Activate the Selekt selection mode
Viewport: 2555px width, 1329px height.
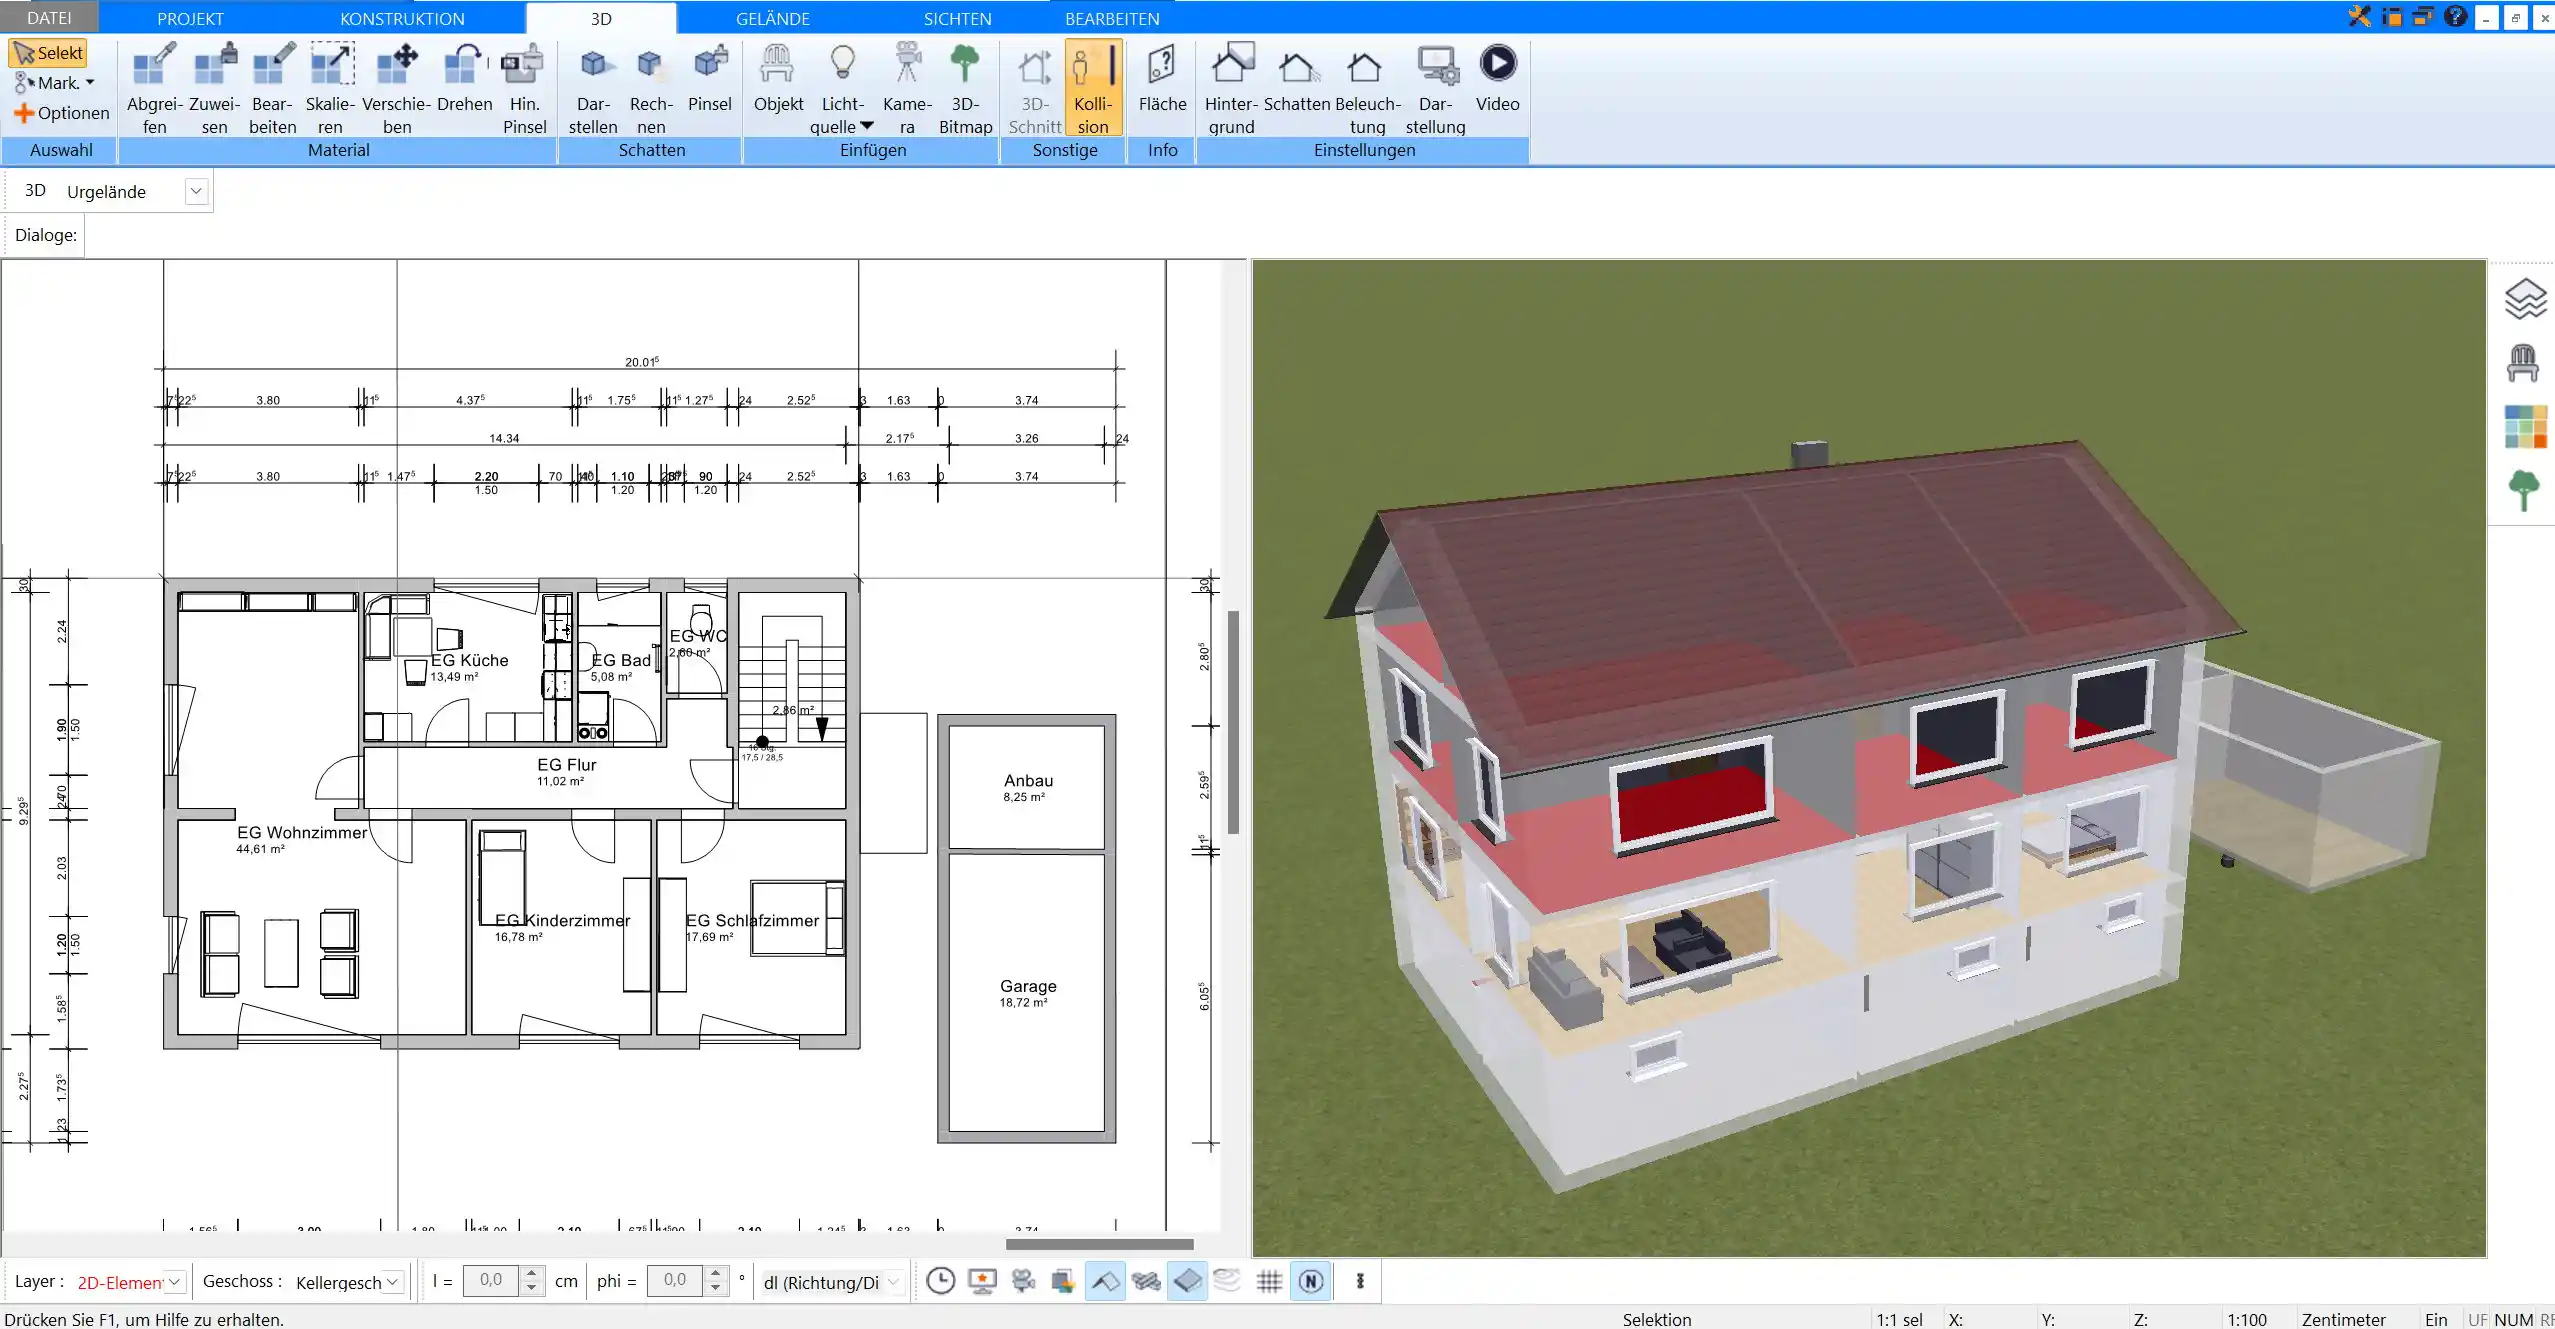(48, 53)
